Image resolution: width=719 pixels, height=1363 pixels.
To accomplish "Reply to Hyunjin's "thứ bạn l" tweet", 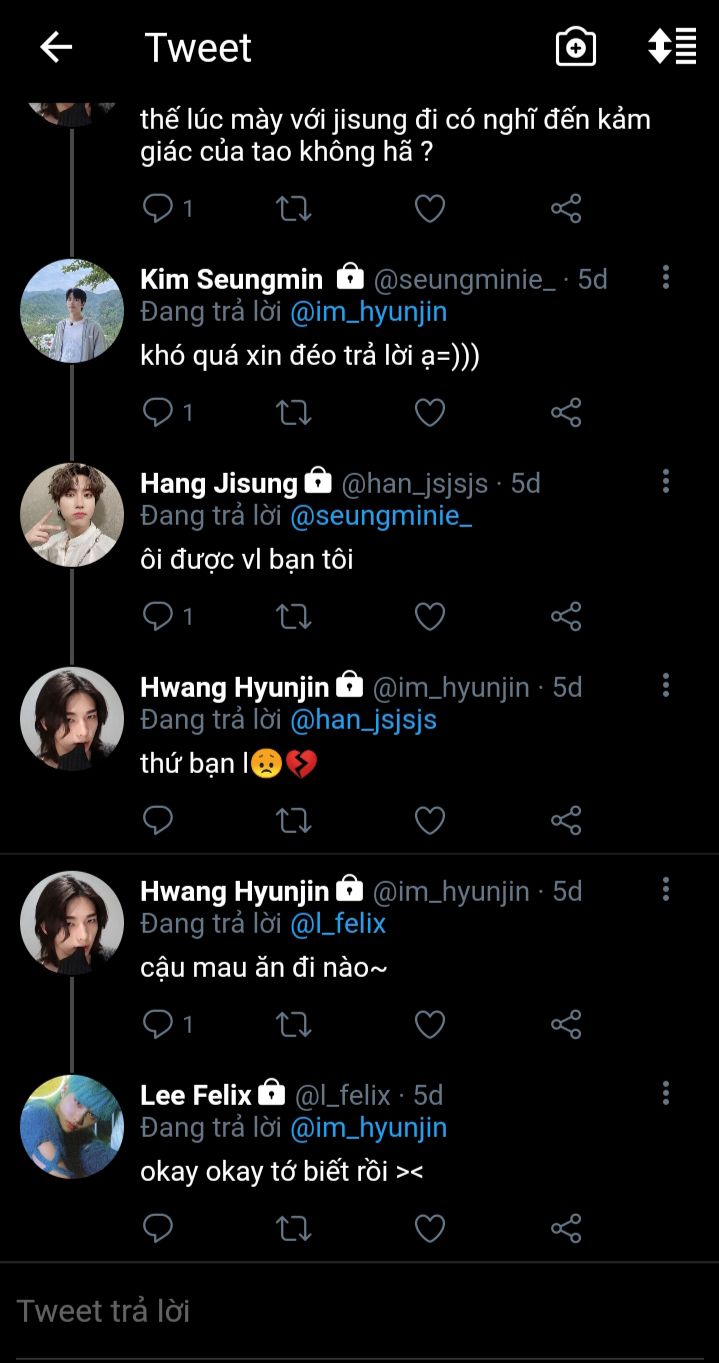I will click(159, 820).
